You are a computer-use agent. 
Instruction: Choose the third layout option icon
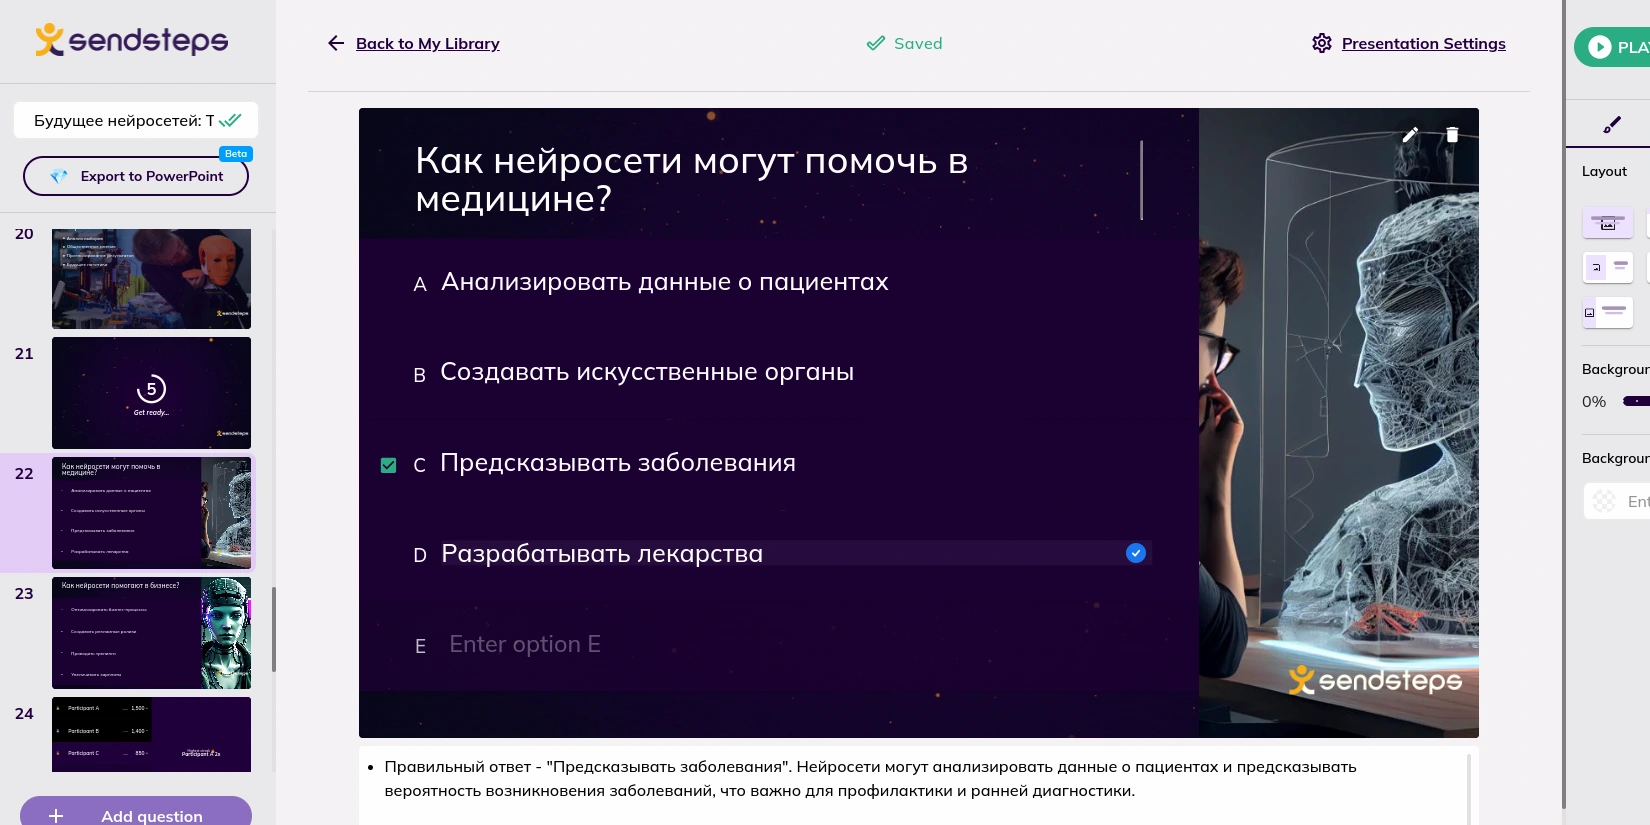coord(1607,312)
